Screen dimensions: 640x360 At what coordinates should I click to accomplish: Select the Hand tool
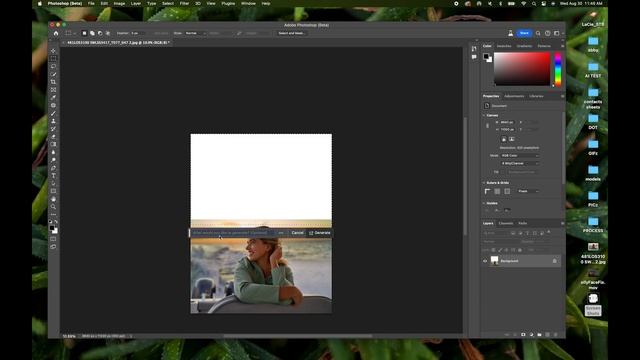pyautogui.click(x=53, y=199)
